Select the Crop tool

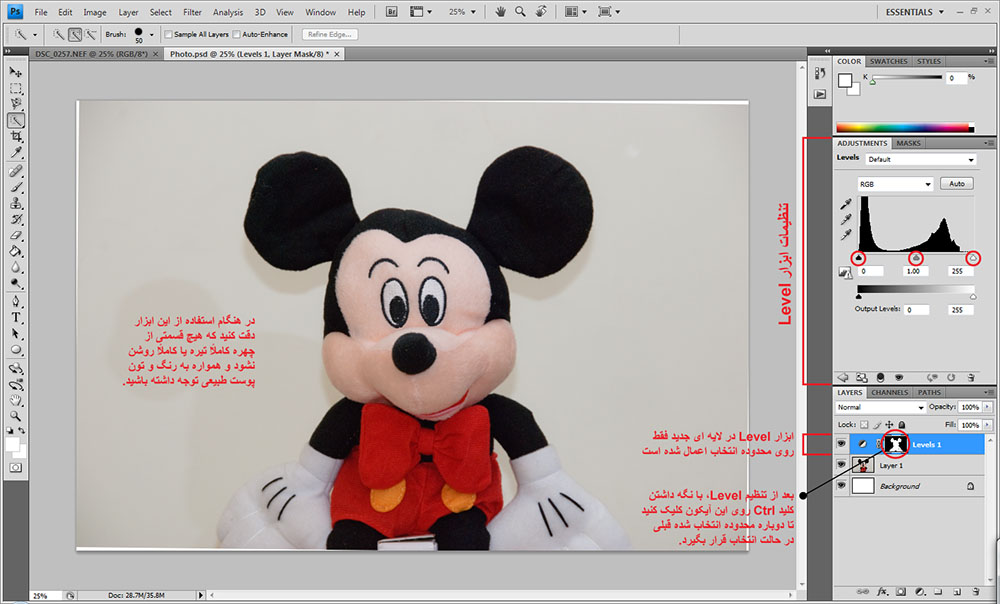tap(16, 136)
